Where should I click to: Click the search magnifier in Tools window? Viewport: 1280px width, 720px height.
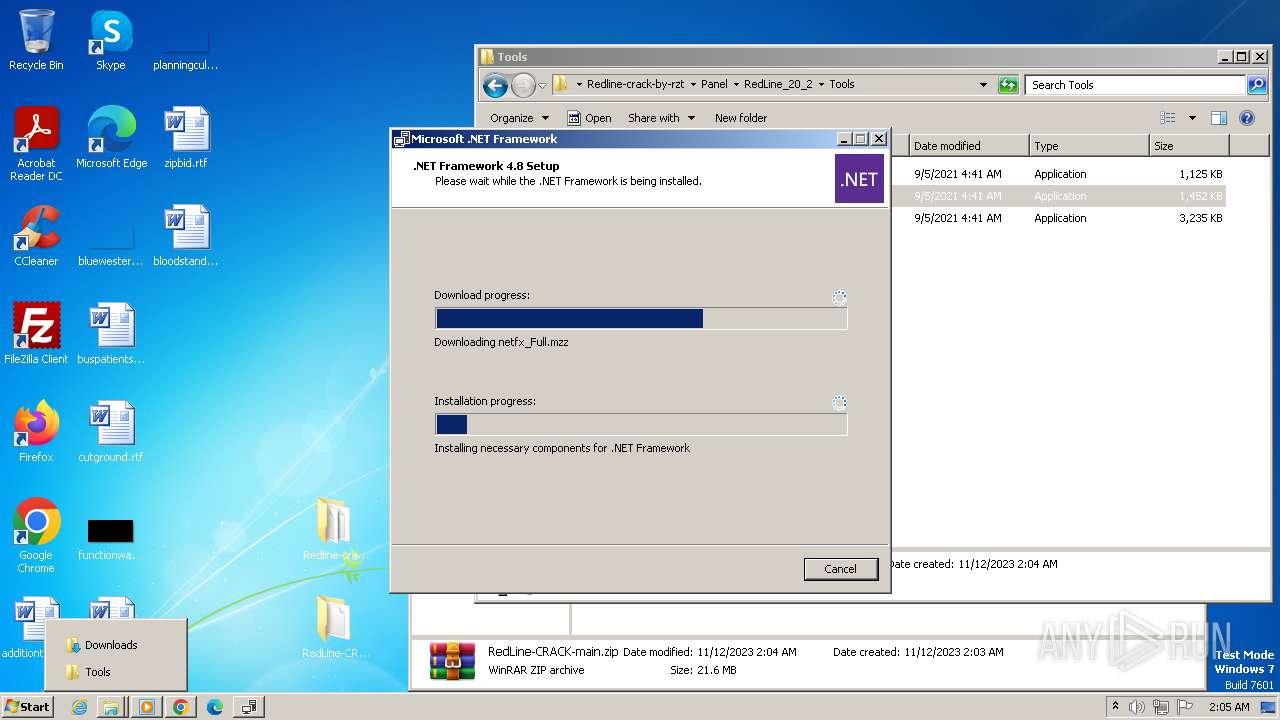1256,85
